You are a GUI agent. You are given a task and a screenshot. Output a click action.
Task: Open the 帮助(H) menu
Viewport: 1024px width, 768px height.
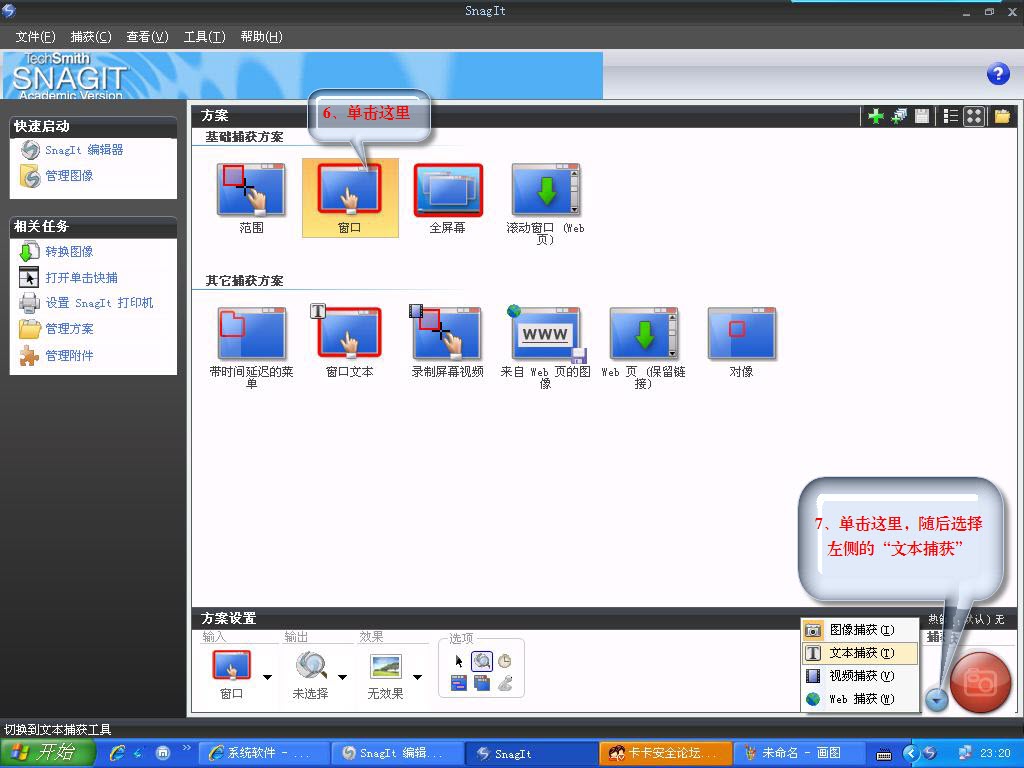[261, 37]
